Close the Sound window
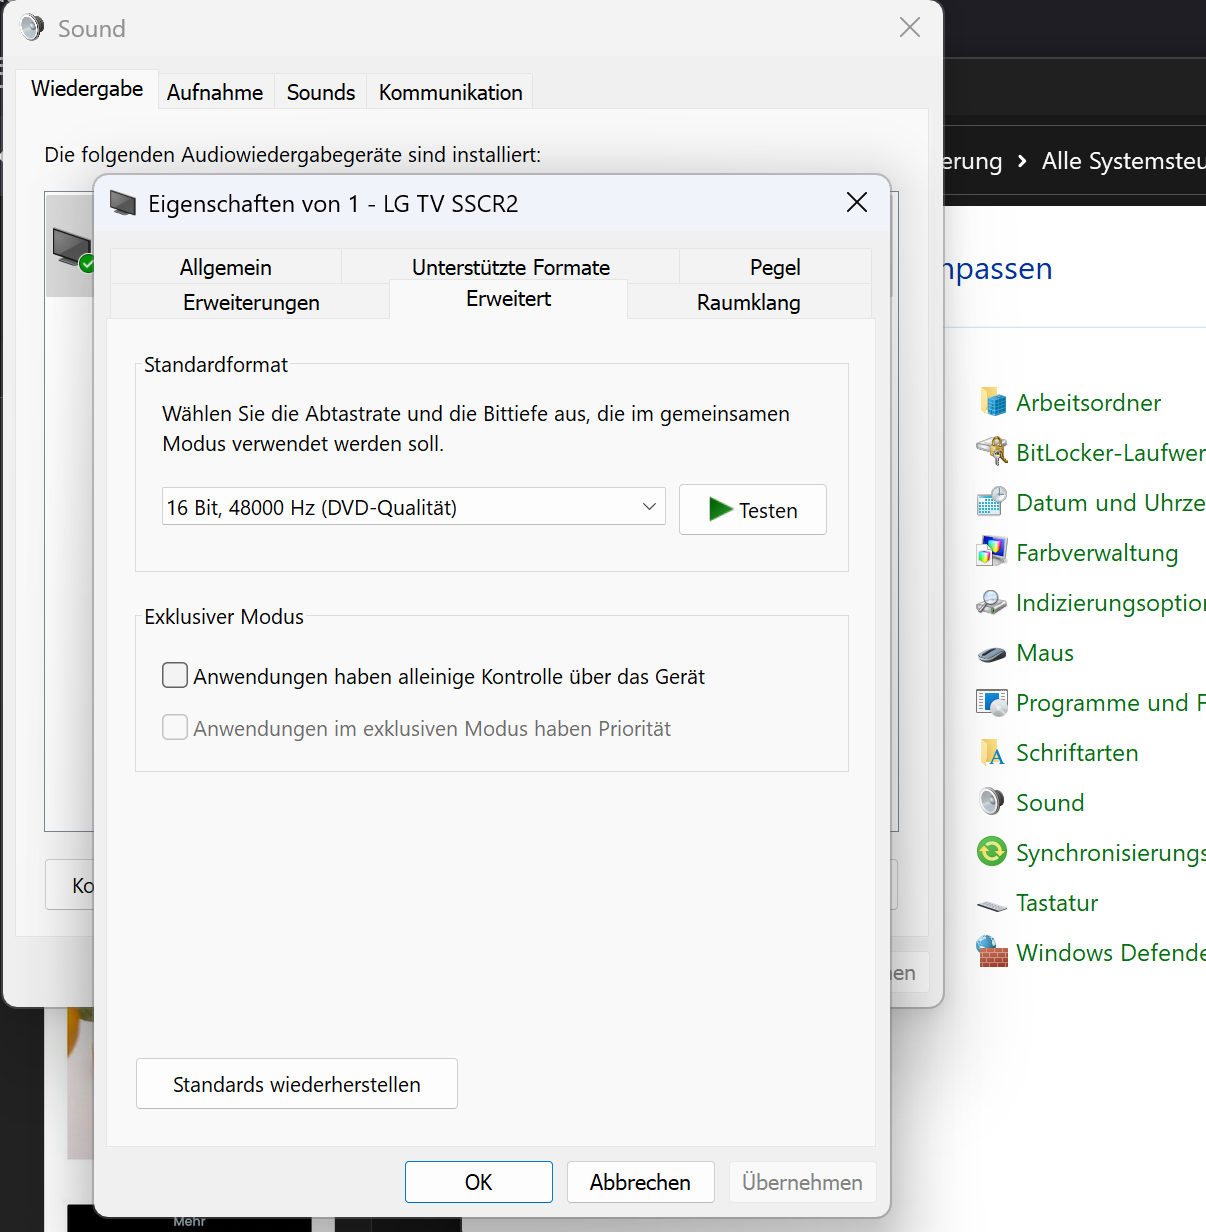Screen dimensions: 1206x1232 pyautogui.click(x=910, y=27)
